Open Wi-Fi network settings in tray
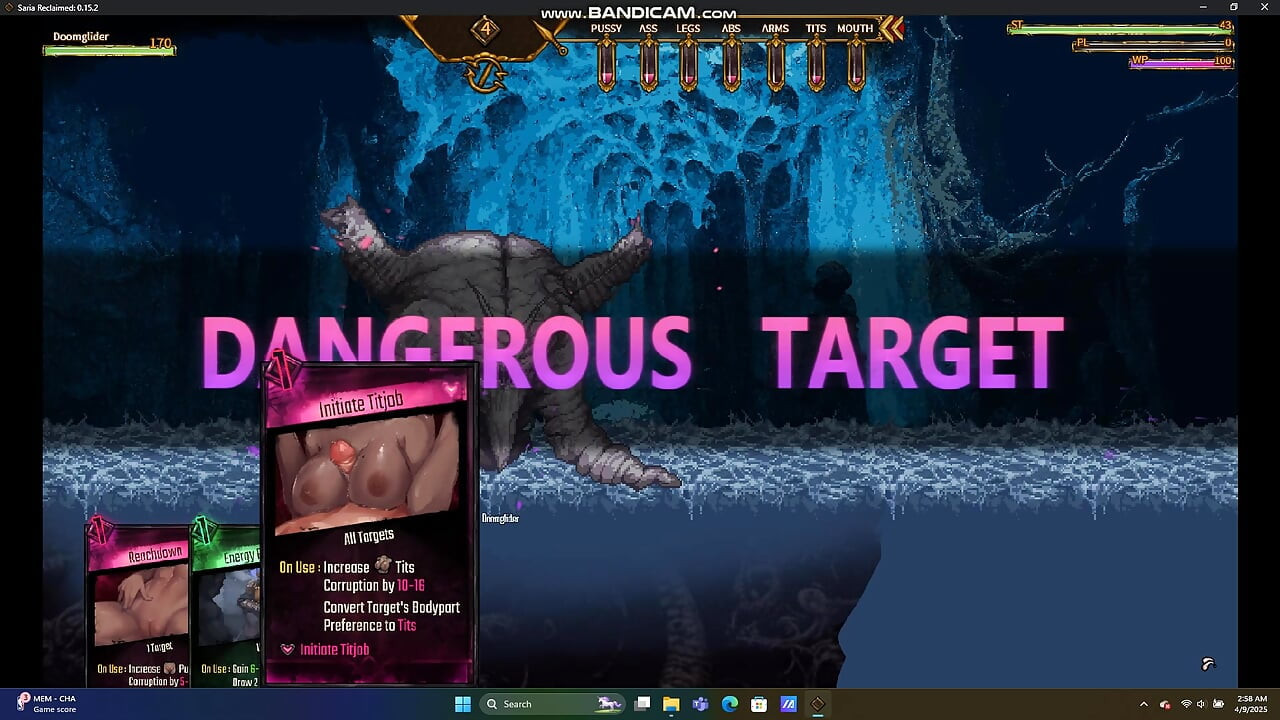 [1186, 704]
